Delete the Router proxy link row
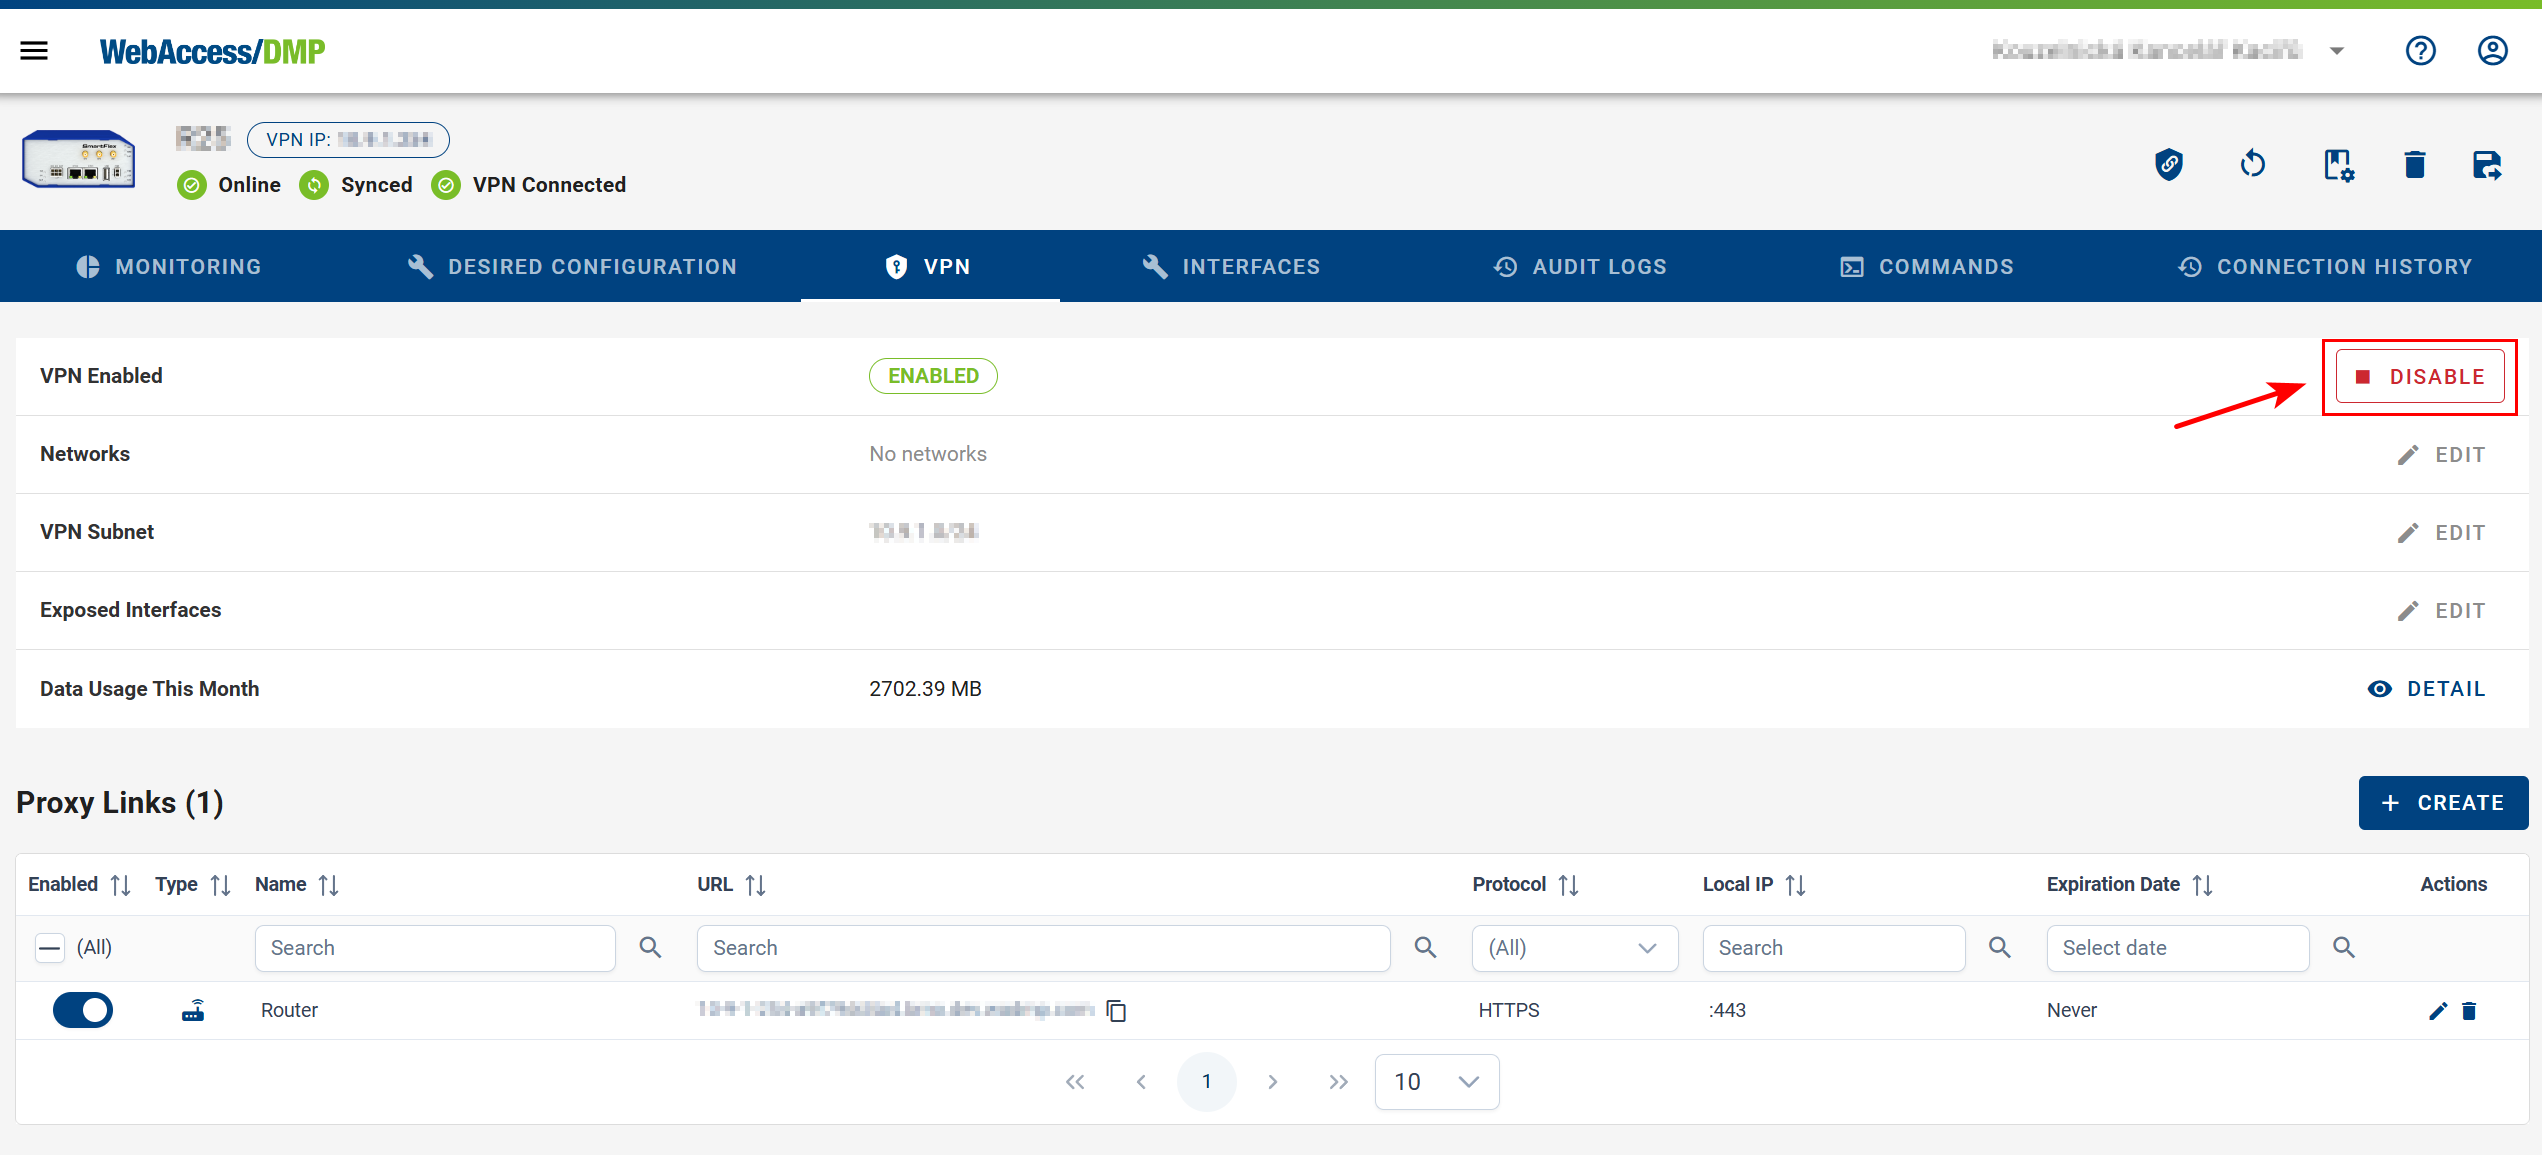The height and width of the screenshot is (1155, 2542). pyautogui.click(x=2469, y=1011)
